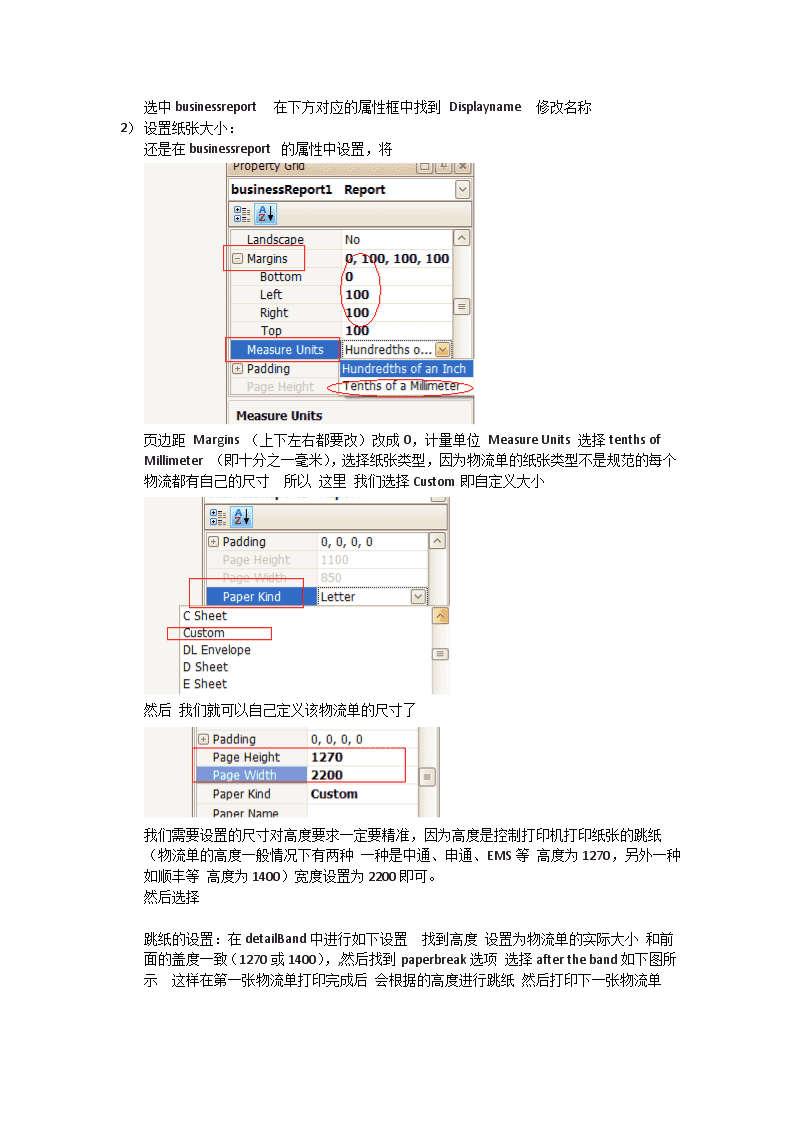Expand Padding group above Page Height 1100
This screenshot has height=1123, width=794.
pos(213,542)
